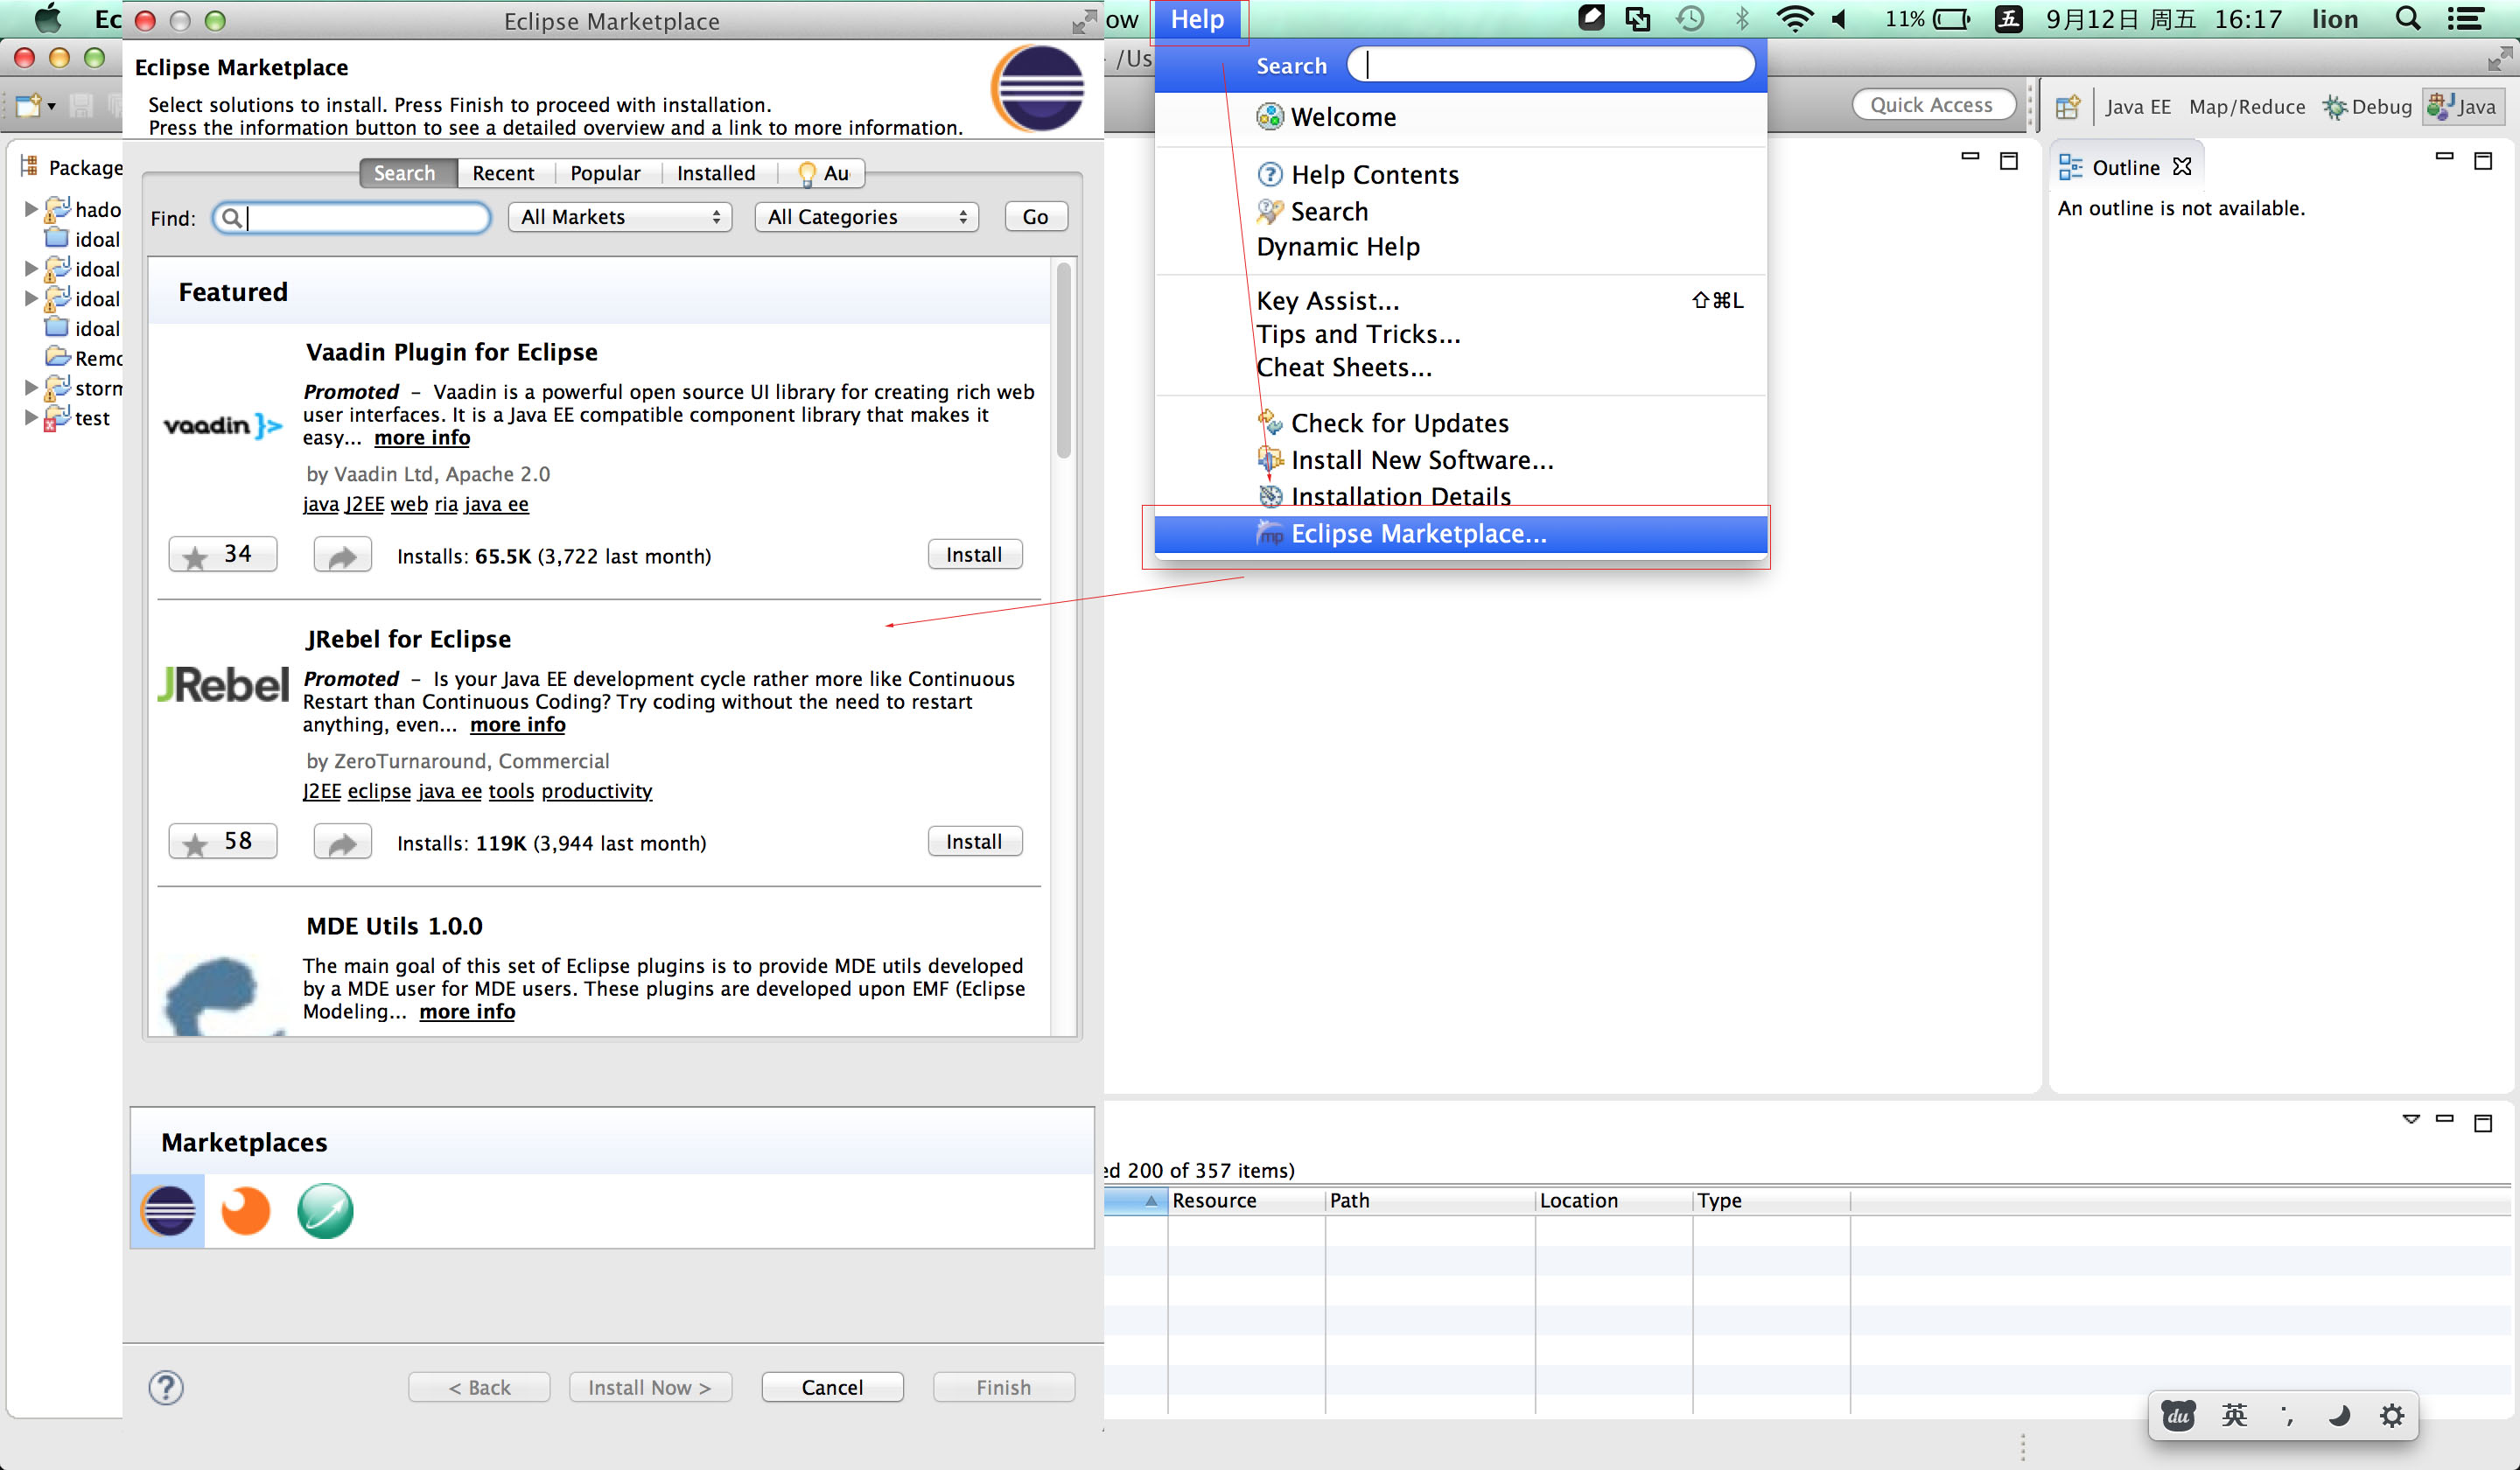Expand the storm project tree node

click(31, 388)
